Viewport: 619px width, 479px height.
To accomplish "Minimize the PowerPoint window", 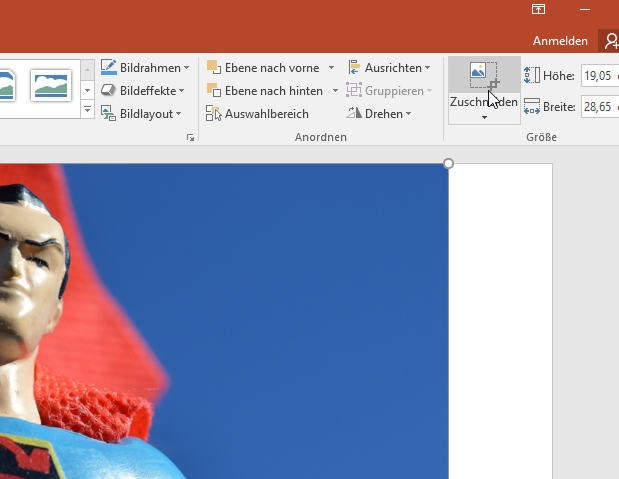I will point(585,9).
